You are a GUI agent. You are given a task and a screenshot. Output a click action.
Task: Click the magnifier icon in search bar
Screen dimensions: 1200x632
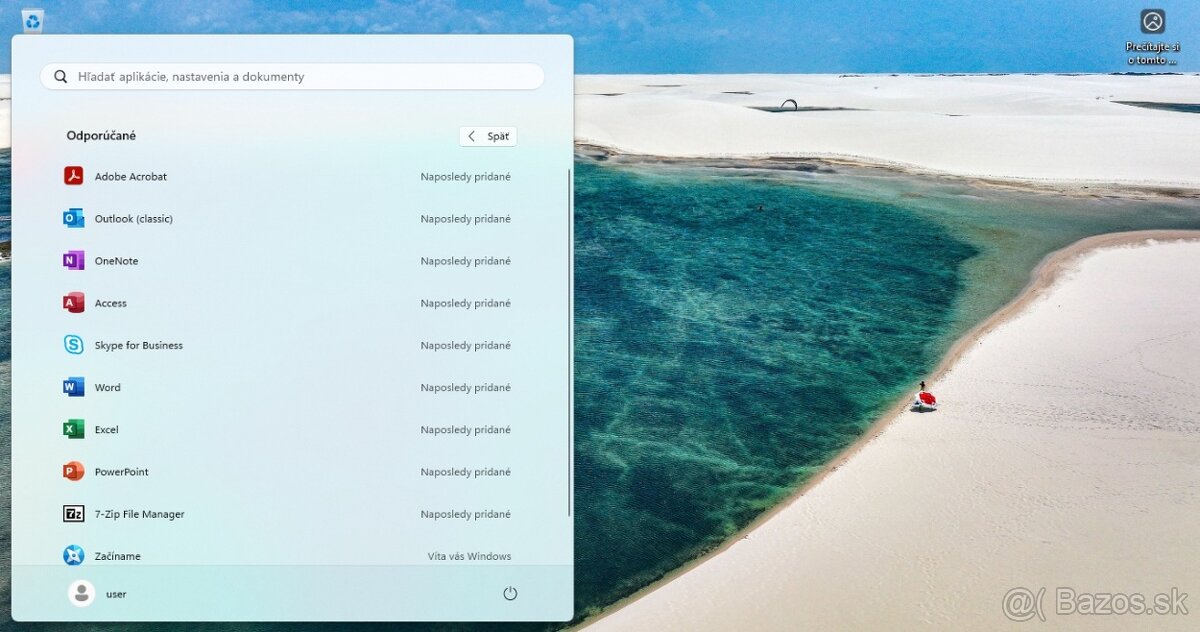(61, 76)
